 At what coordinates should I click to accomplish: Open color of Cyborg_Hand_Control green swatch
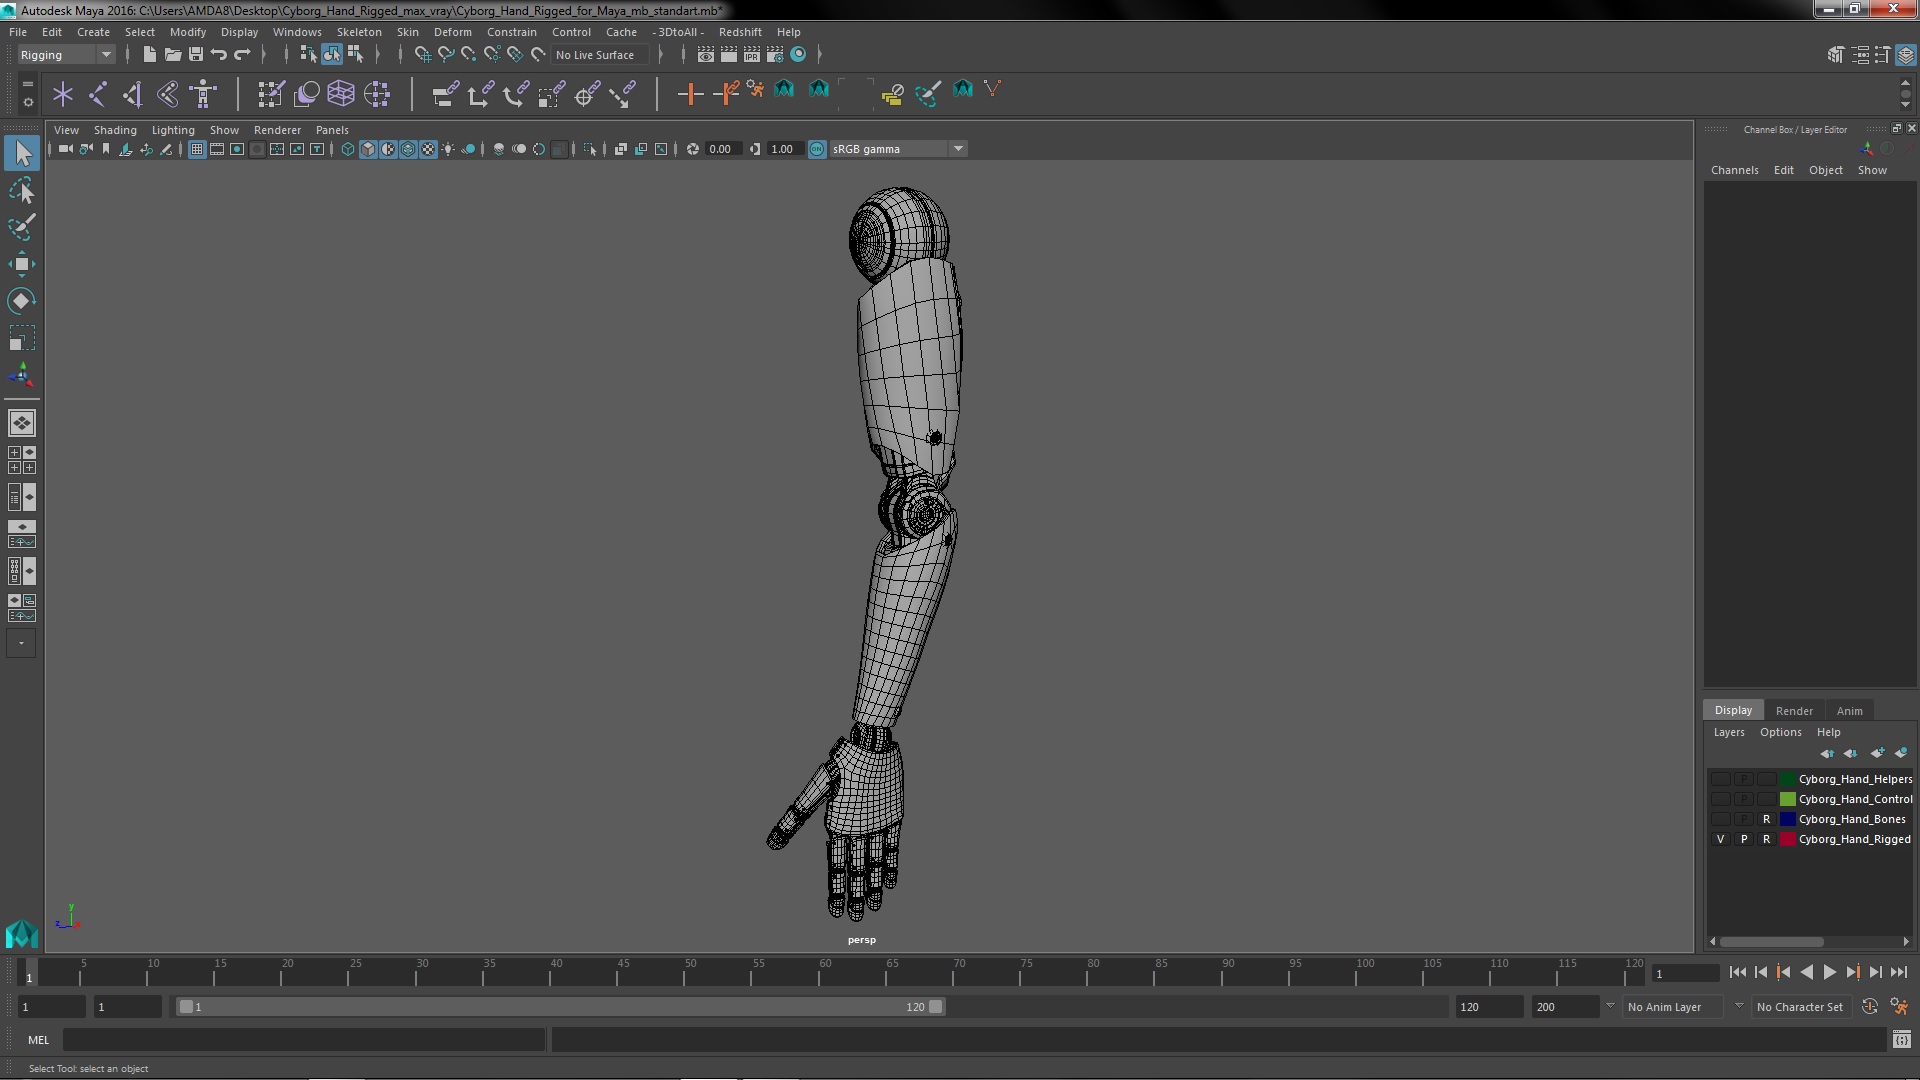[1787, 799]
